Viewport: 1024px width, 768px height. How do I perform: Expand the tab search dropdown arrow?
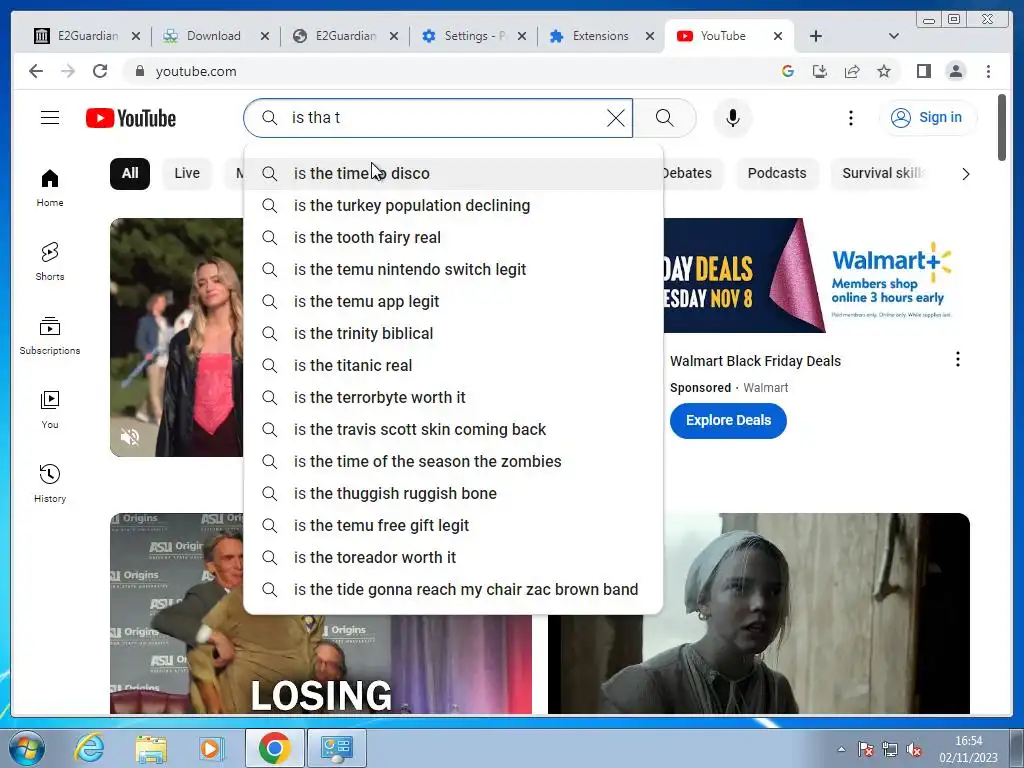tap(893, 36)
